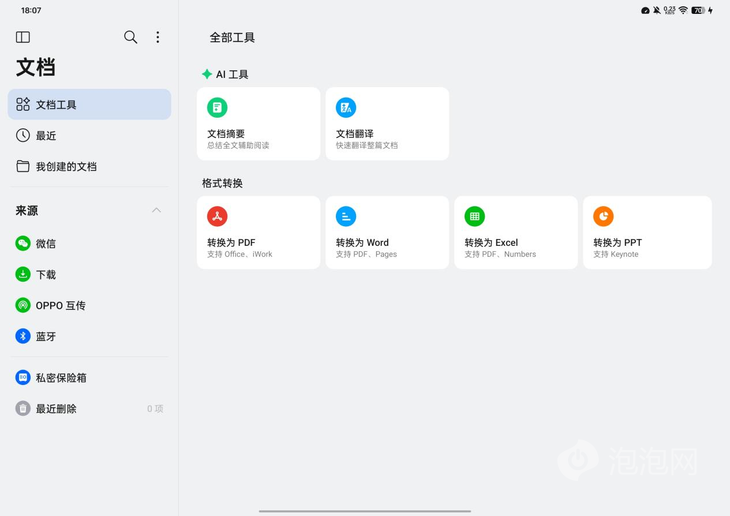
Task: Collapse the 来源 section chevron
Action: point(156,211)
